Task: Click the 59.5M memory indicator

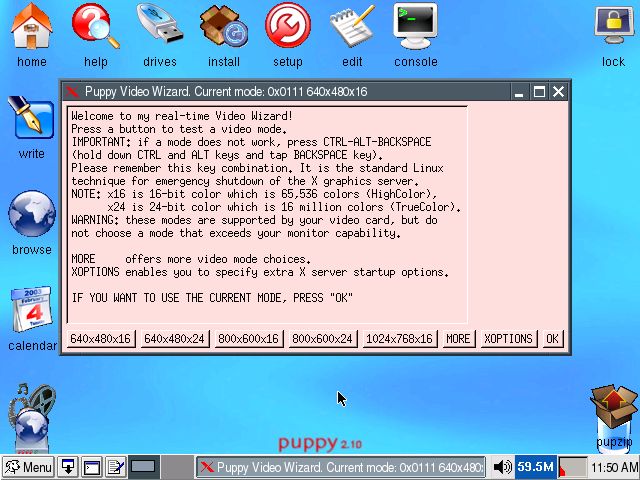Action: (535, 467)
